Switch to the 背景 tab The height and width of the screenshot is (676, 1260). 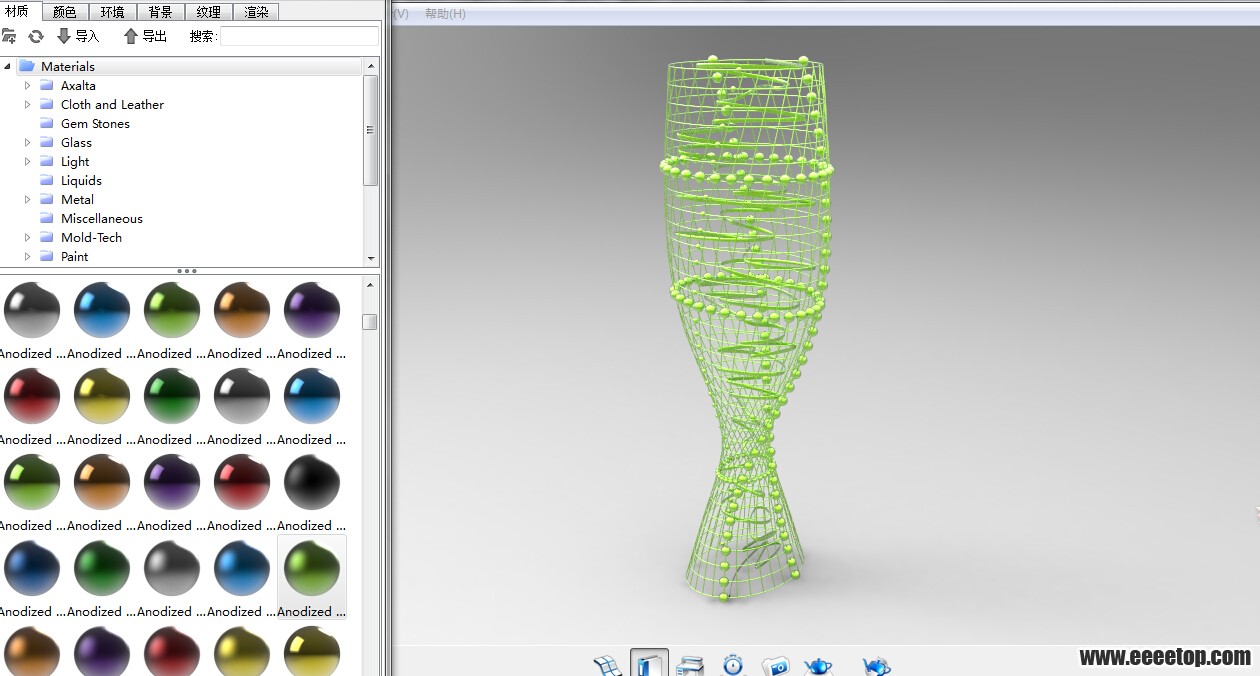click(x=160, y=12)
